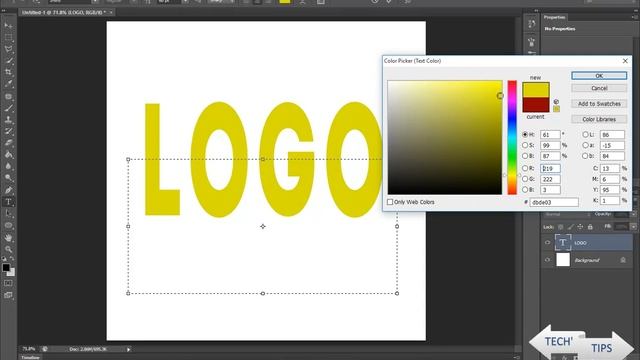Click the R value input field

click(550, 168)
